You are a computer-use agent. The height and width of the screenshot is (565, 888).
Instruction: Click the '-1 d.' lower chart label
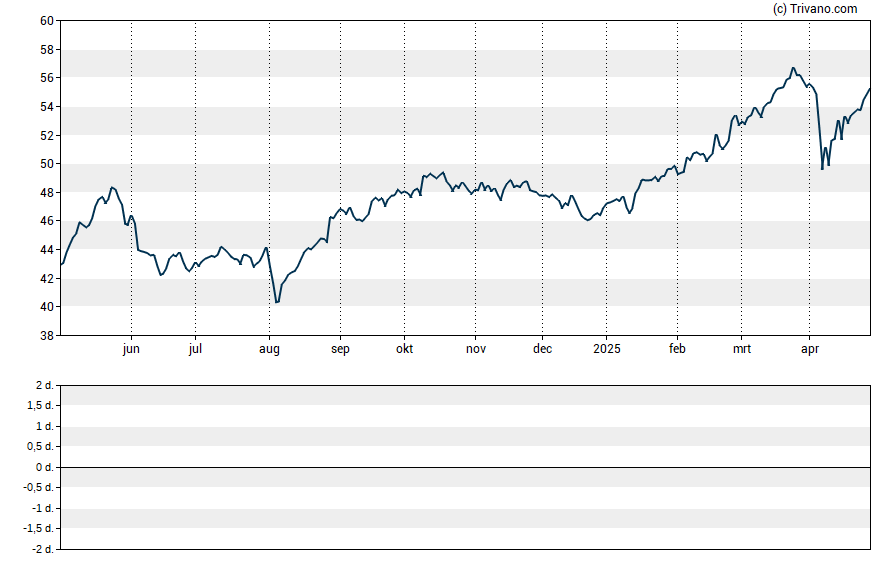pyautogui.click(x=42, y=508)
